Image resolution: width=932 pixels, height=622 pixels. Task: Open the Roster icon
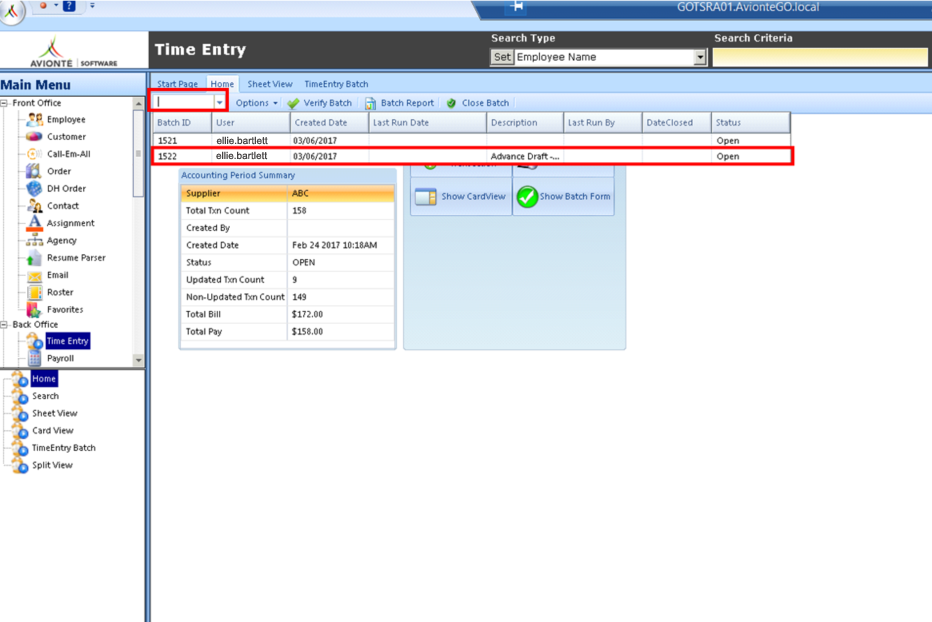pyautogui.click(x=34, y=293)
